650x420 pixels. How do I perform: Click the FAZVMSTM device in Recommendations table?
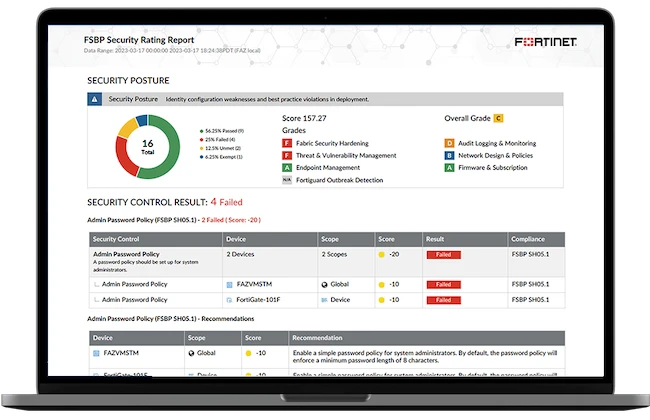pyautogui.click(x=120, y=353)
